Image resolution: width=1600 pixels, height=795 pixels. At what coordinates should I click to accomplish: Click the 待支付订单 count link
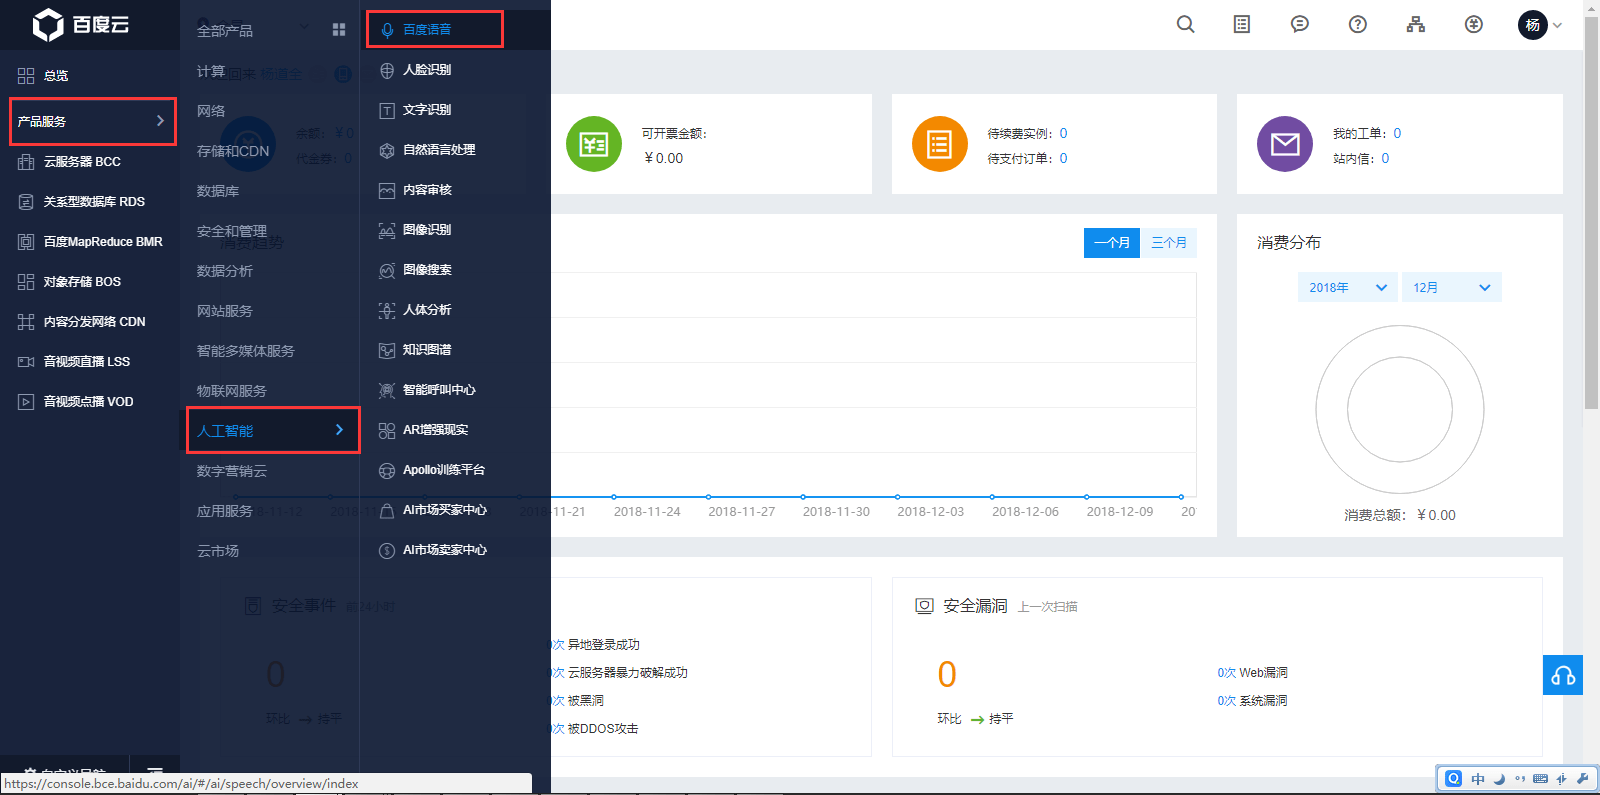coord(1063,158)
